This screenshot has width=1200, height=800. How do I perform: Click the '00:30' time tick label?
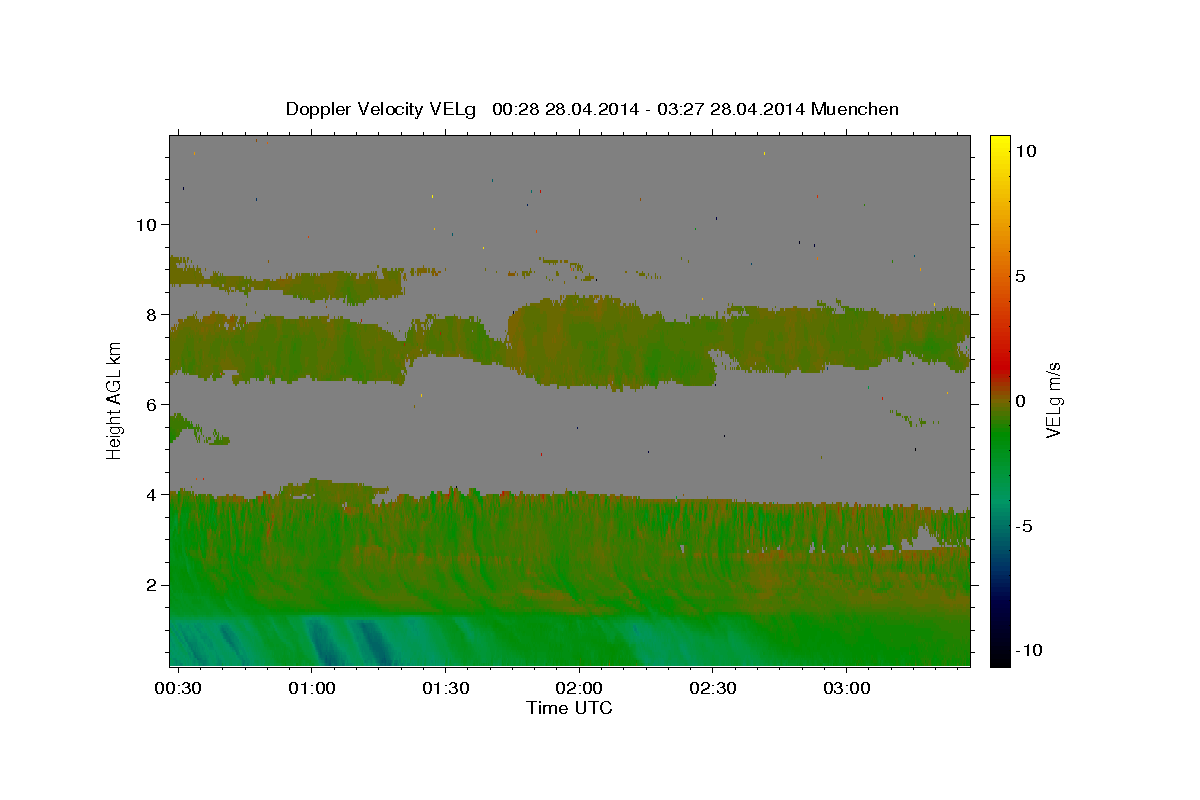click(178, 689)
